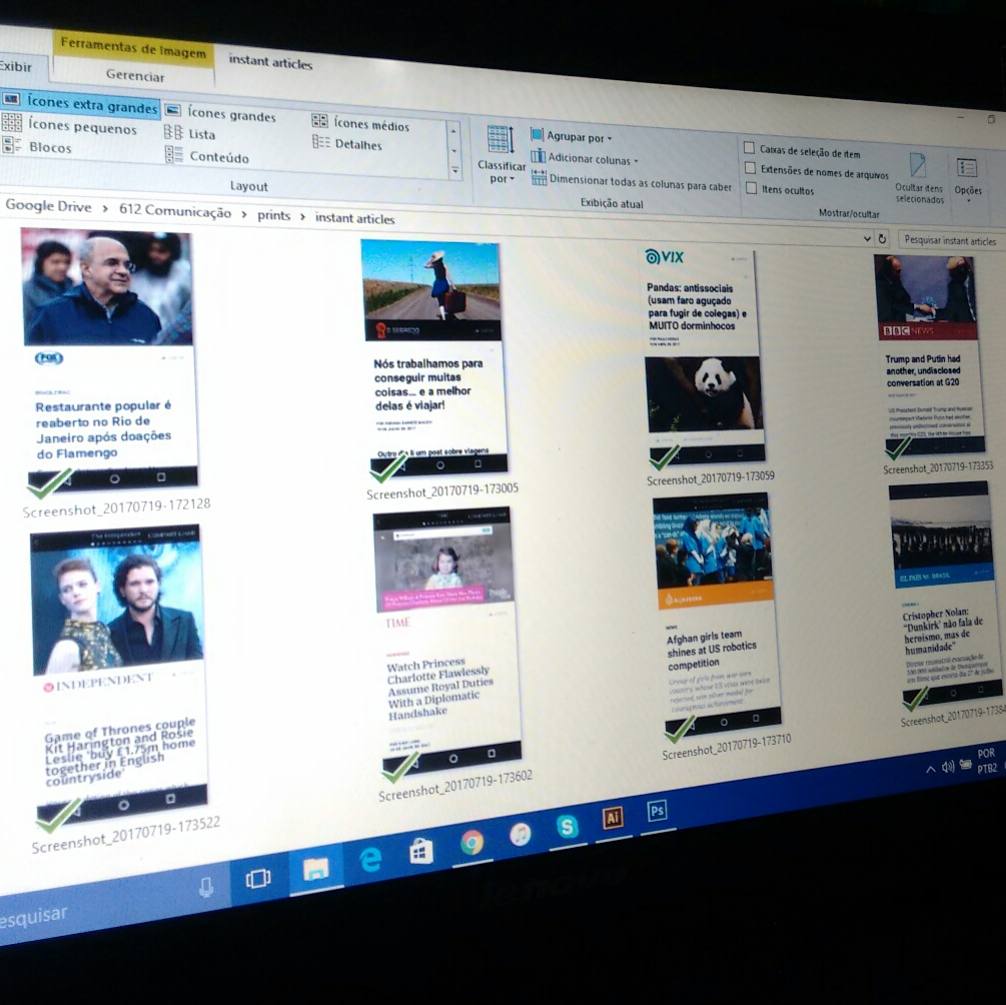
Task: Select the Ícones extra grandes layout
Action: pyautogui.click(x=80, y=103)
